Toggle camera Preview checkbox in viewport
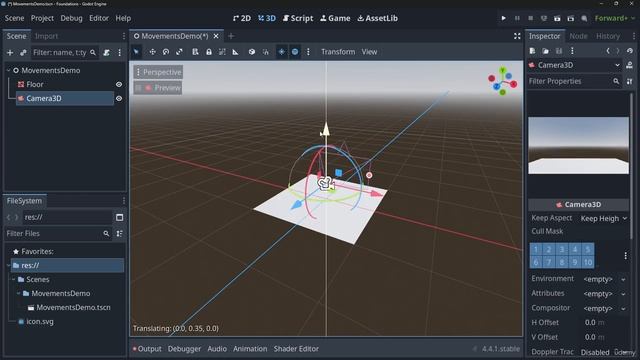The image size is (640, 360). 158,88
